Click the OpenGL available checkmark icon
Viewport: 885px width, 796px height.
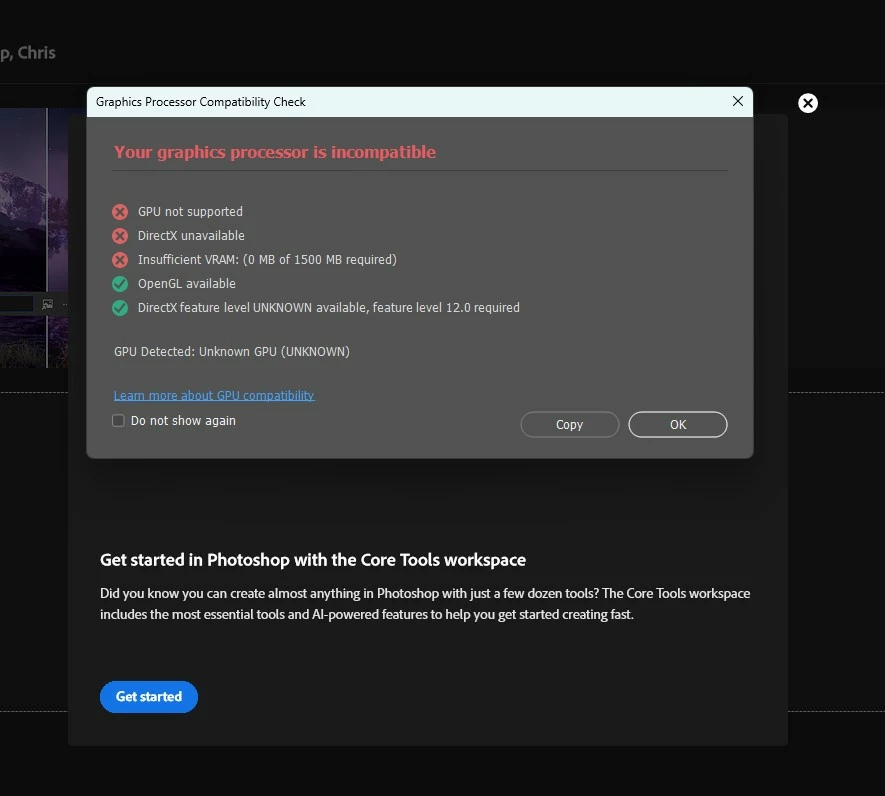120,284
